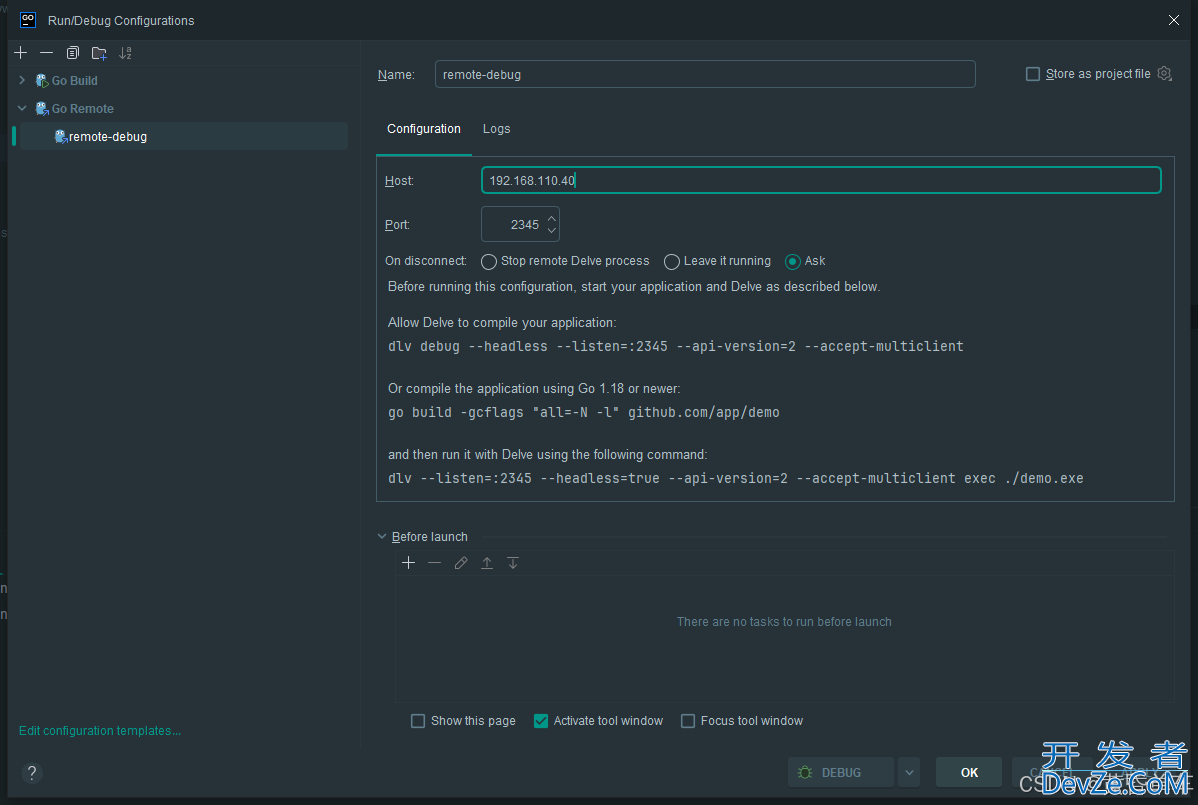Collapse the Go Remote tree node
Viewport: 1198px width, 805px height.
[x=22, y=108]
